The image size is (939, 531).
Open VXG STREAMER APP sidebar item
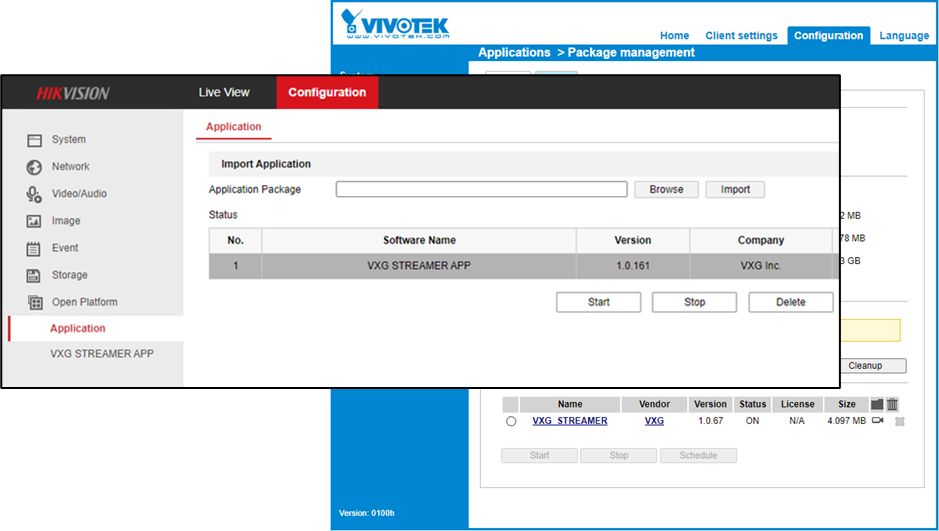tap(102, 354)
